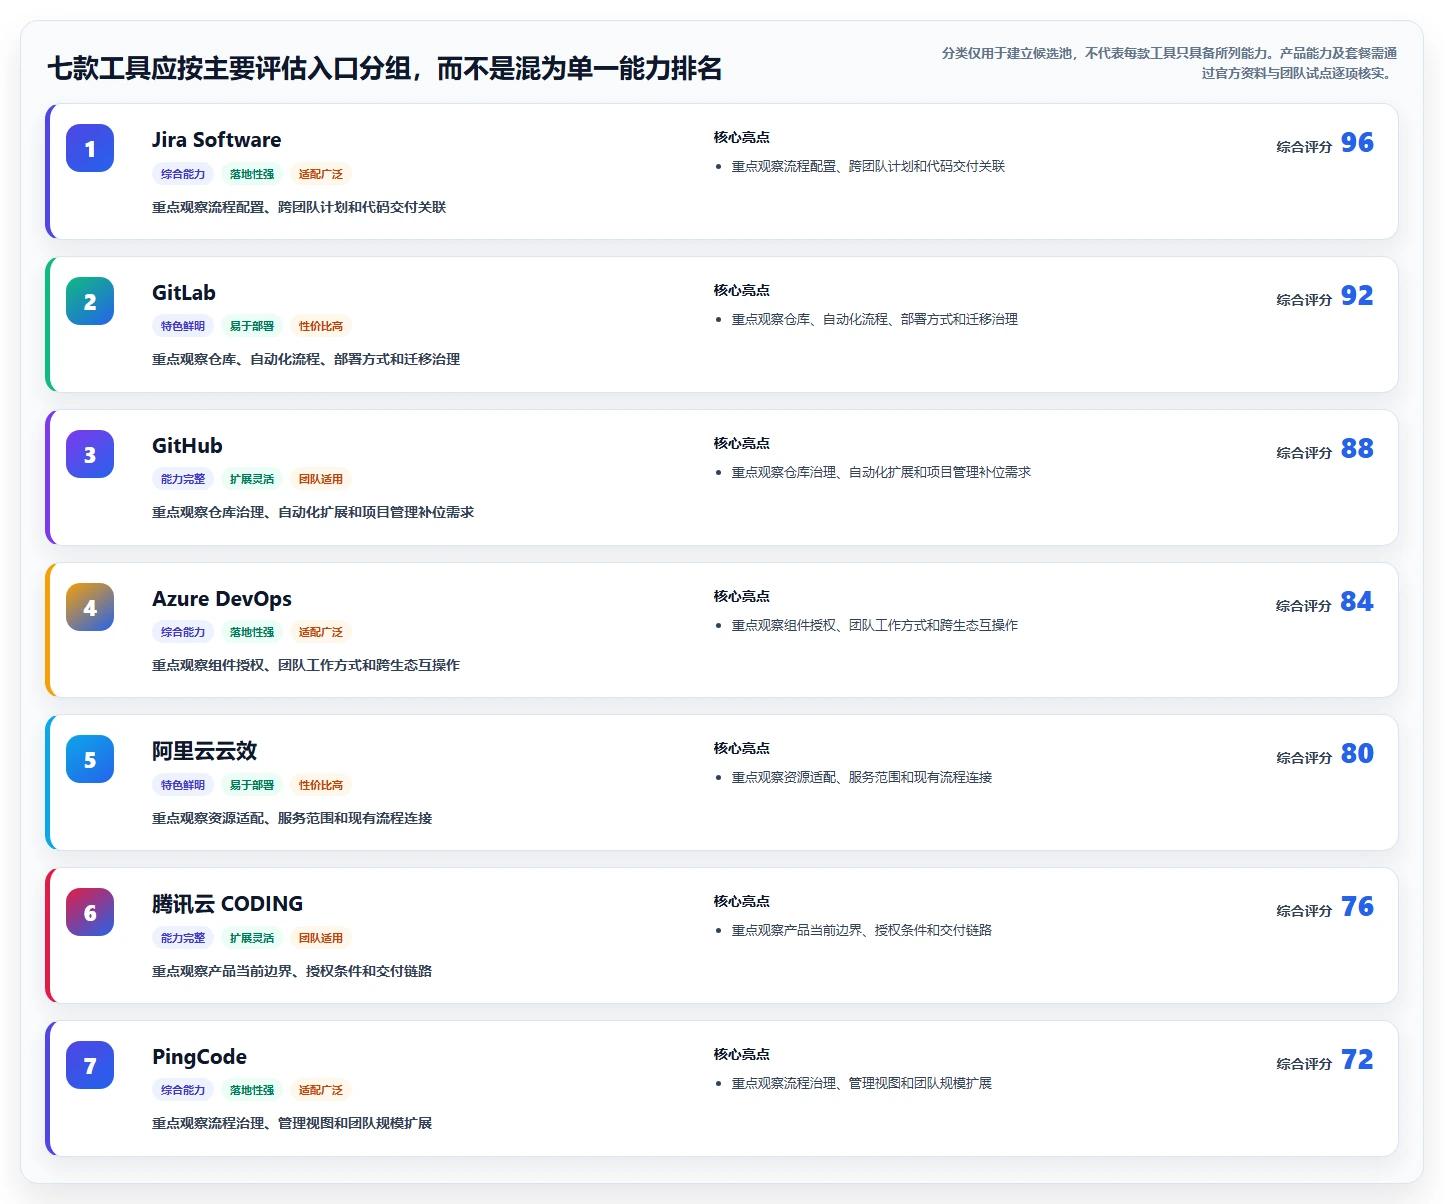Select the 落地性强 tag under PingCode

252,1090
